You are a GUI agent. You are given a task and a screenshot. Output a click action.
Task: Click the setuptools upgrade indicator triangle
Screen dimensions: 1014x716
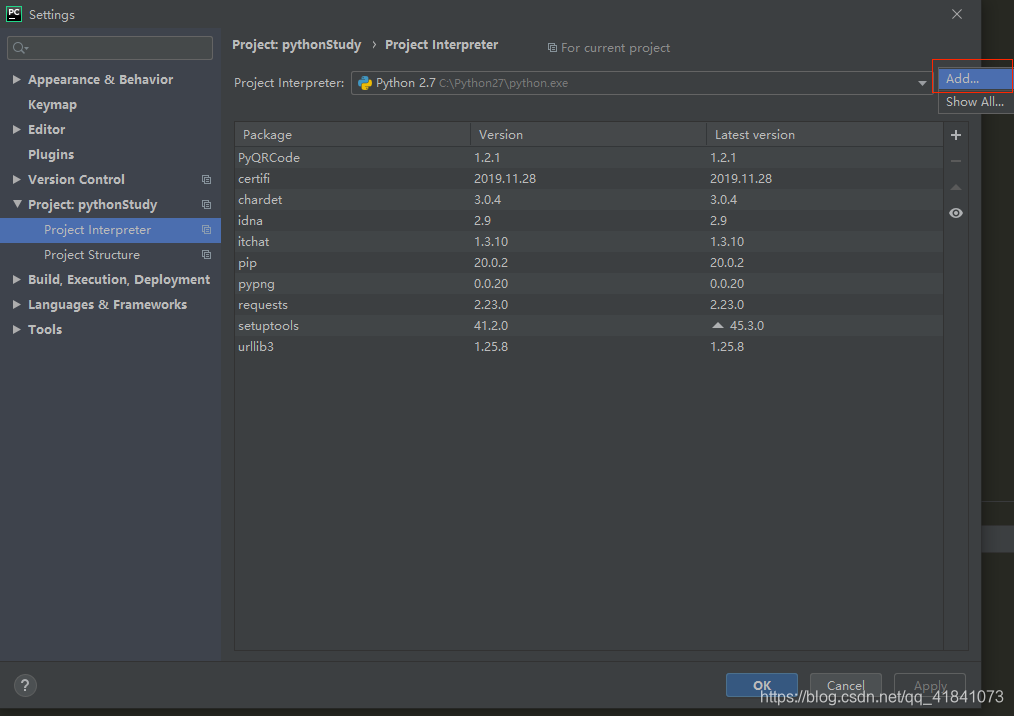click(x=716, y=325)
